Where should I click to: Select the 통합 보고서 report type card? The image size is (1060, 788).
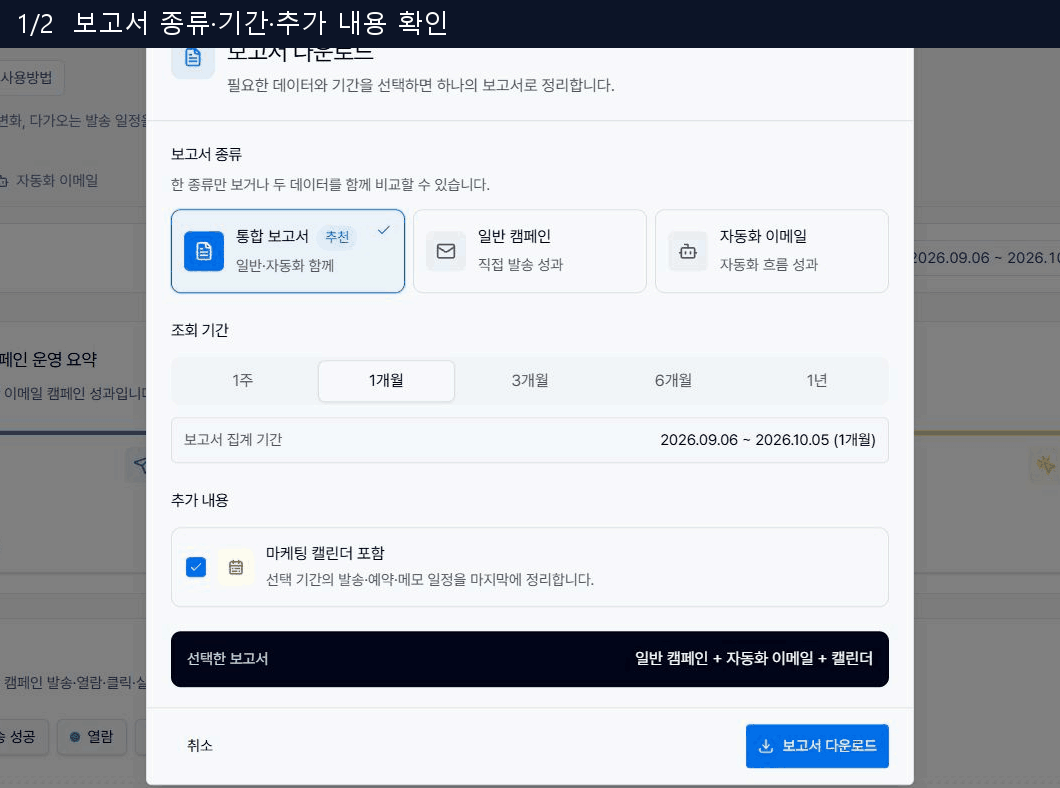click(288, 251)
